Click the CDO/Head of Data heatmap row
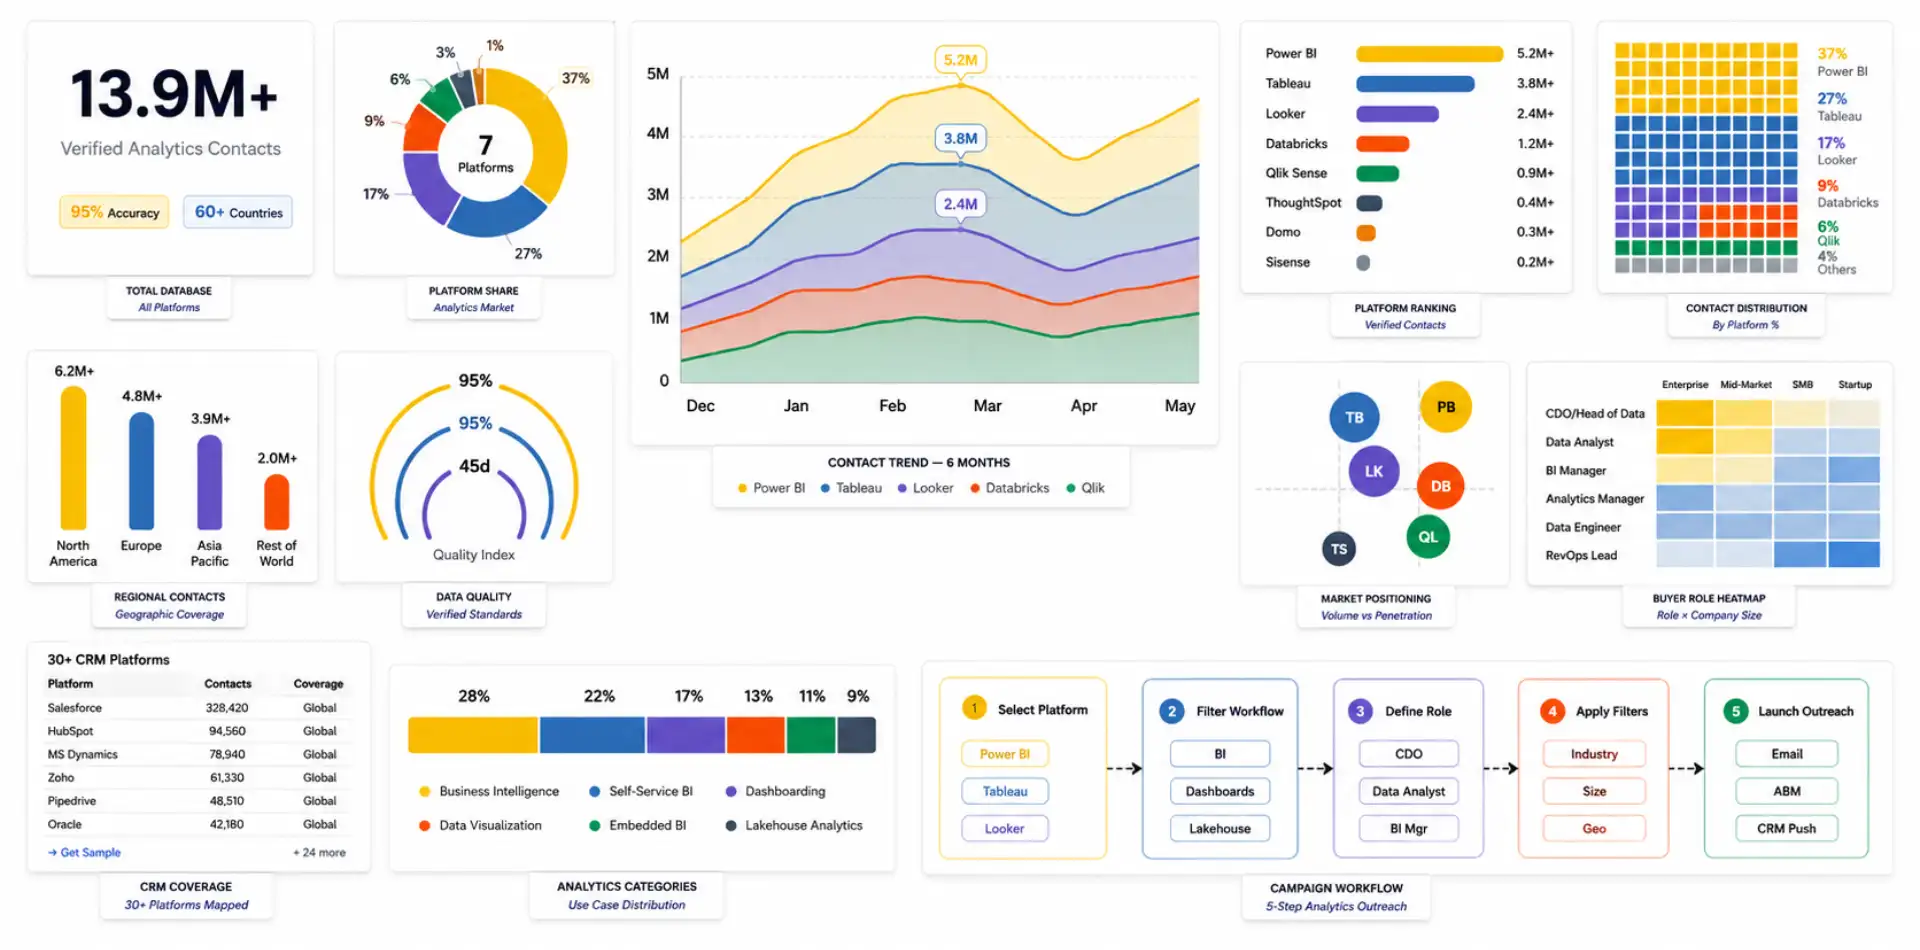Viewport: 1920px width, 950px height. coord(1712,413)
